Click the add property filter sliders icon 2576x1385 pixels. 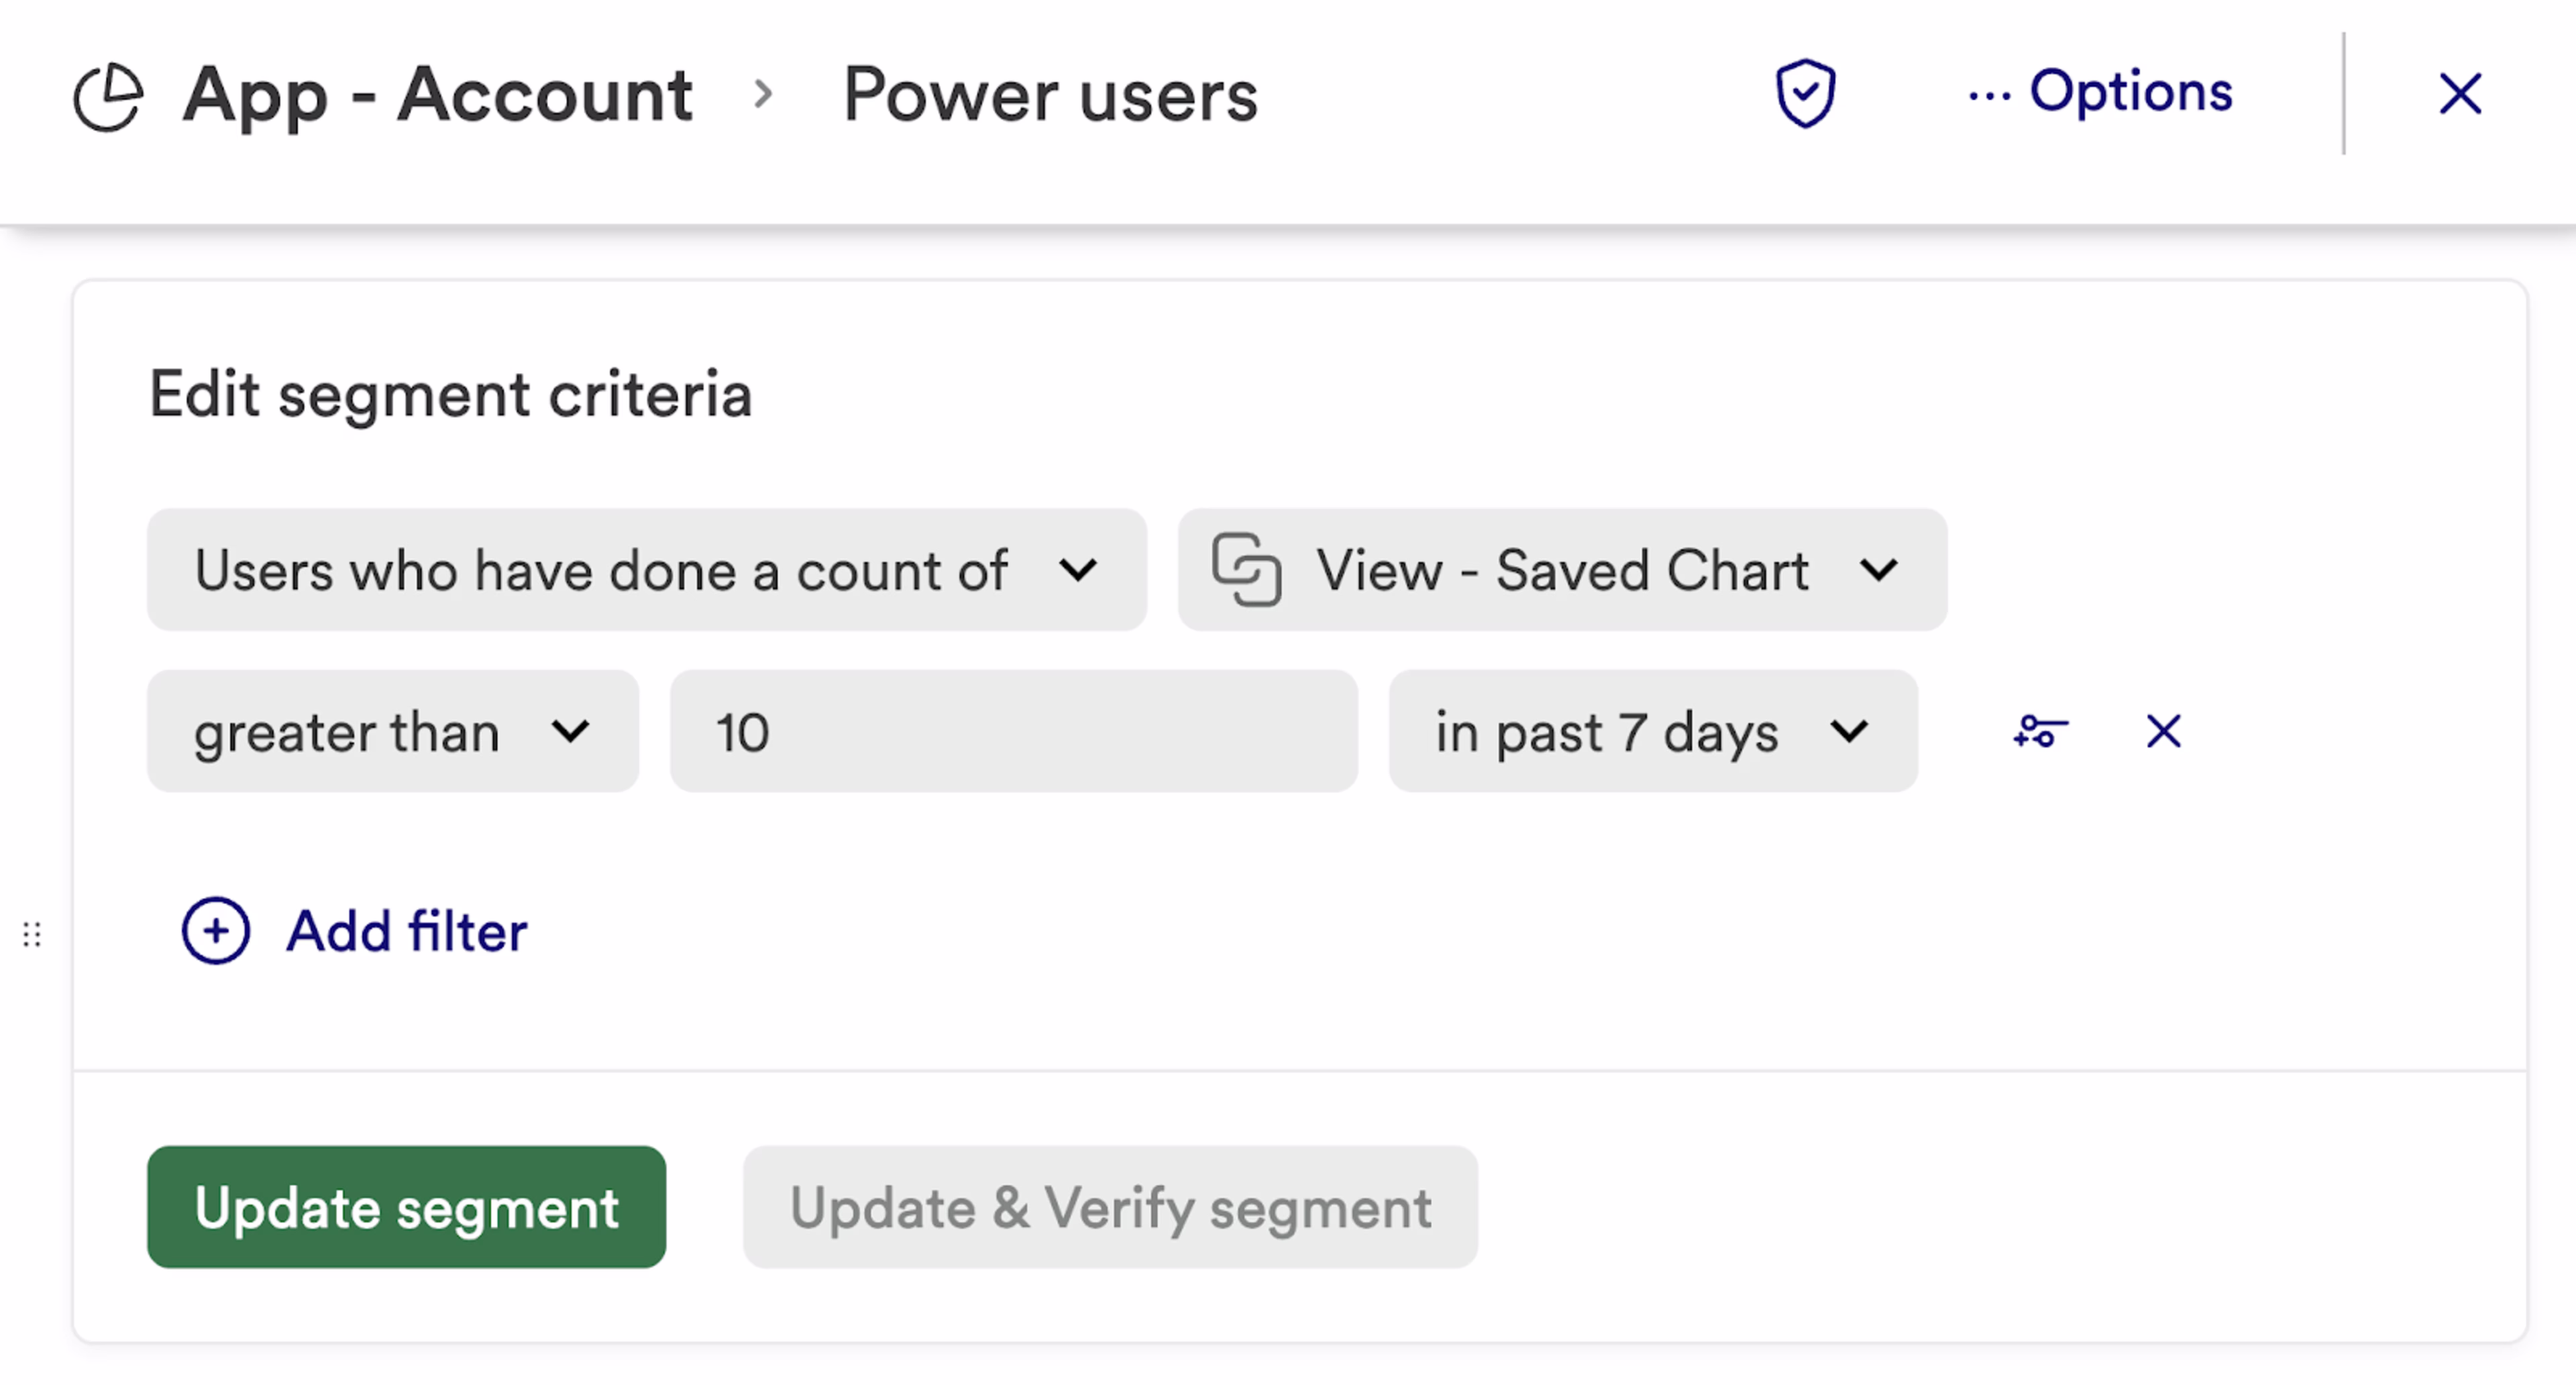pyautogui.click(x=2040, y=732)
